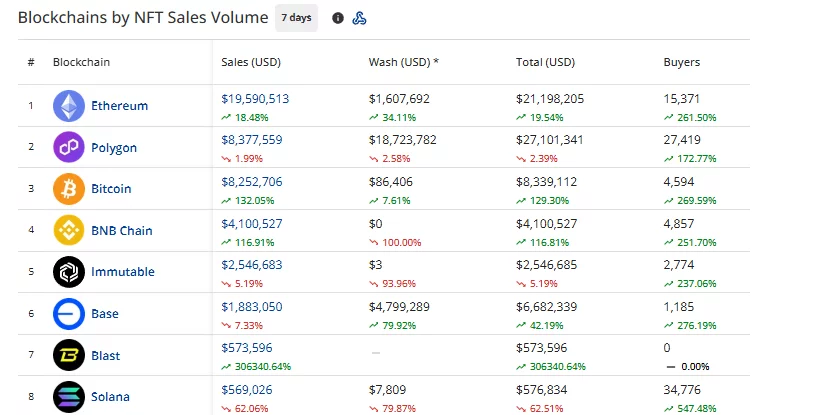Image resolution: width=822 pixels, height=415 pixels.
Task: Click Polygon sales value $8,377,559
Action: click(x=252, y=140)
